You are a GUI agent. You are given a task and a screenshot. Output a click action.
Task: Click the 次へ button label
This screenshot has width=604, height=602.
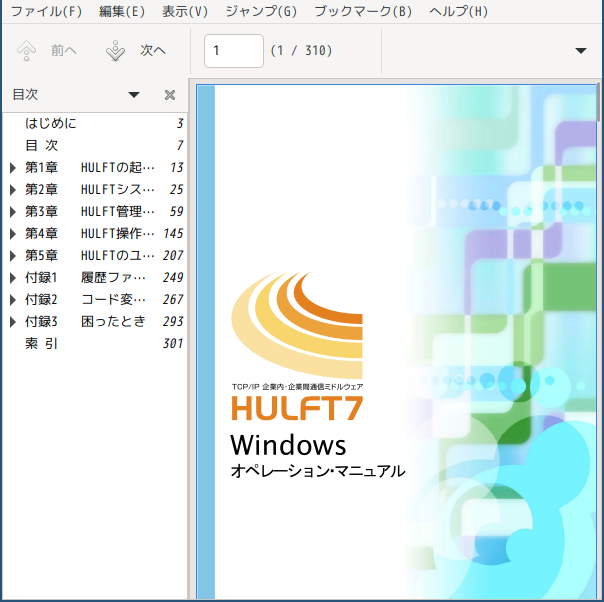coord(153,50)
